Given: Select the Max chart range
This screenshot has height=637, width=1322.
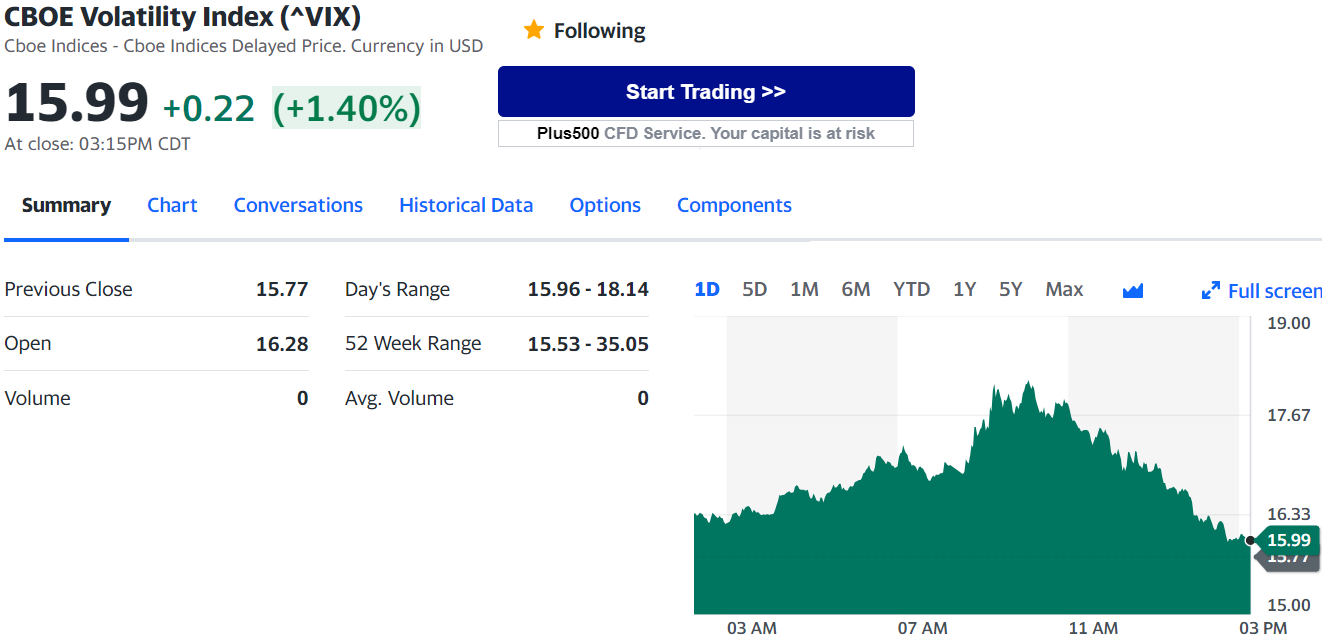Looking at the screenshot, I should pos(1064,289).
